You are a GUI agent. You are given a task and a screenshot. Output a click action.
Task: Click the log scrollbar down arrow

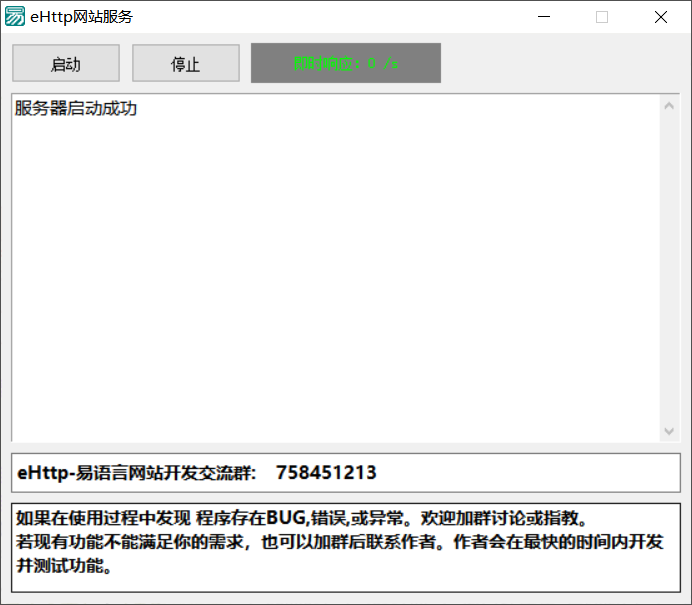point(669,431)
